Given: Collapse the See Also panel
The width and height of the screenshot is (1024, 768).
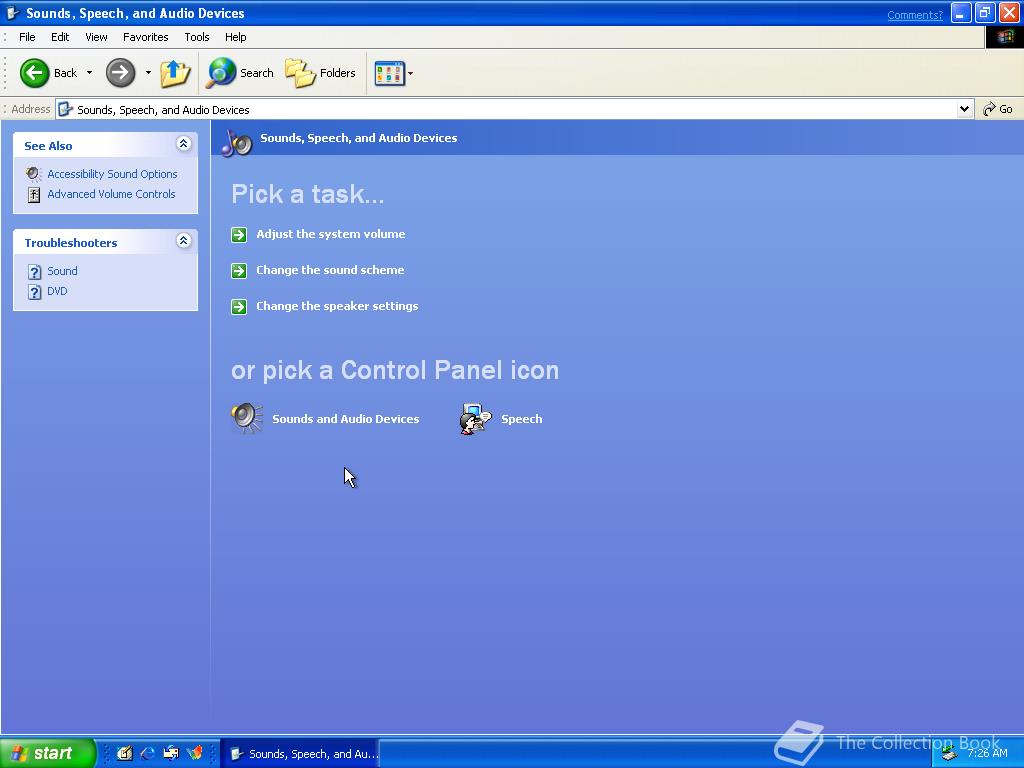Looking at the screenshot, I should coord(184,144).
